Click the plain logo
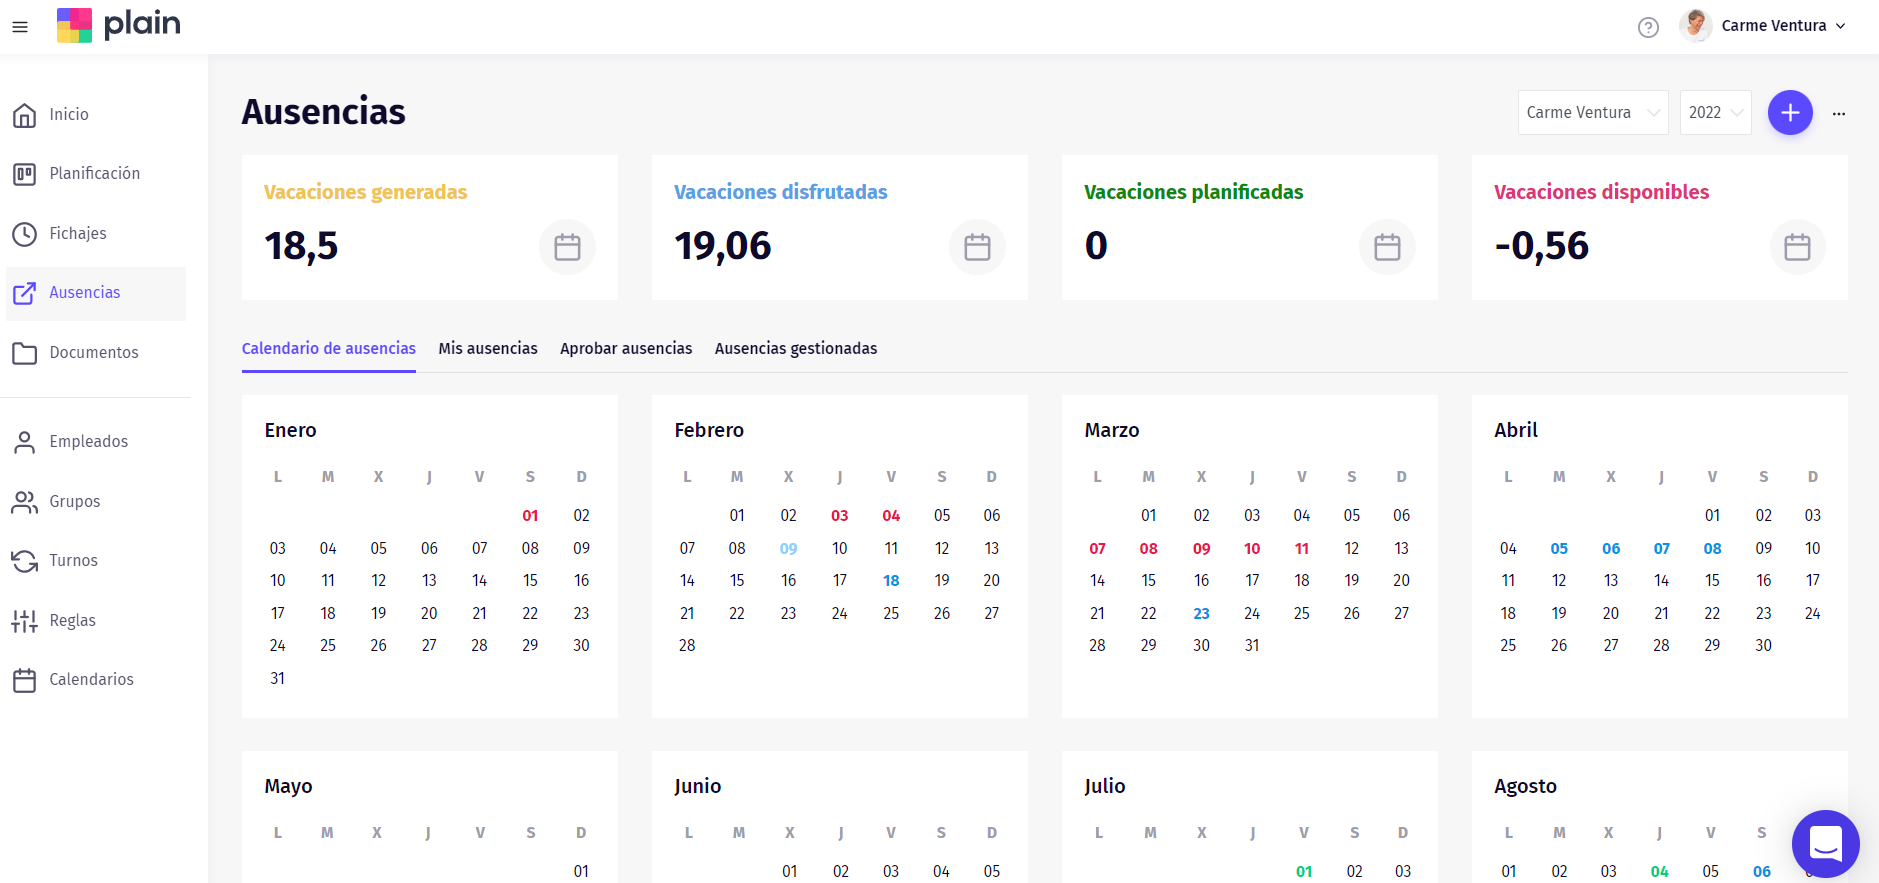The height and width of the screenshot is (883, 1879). [x=119, y=25]
